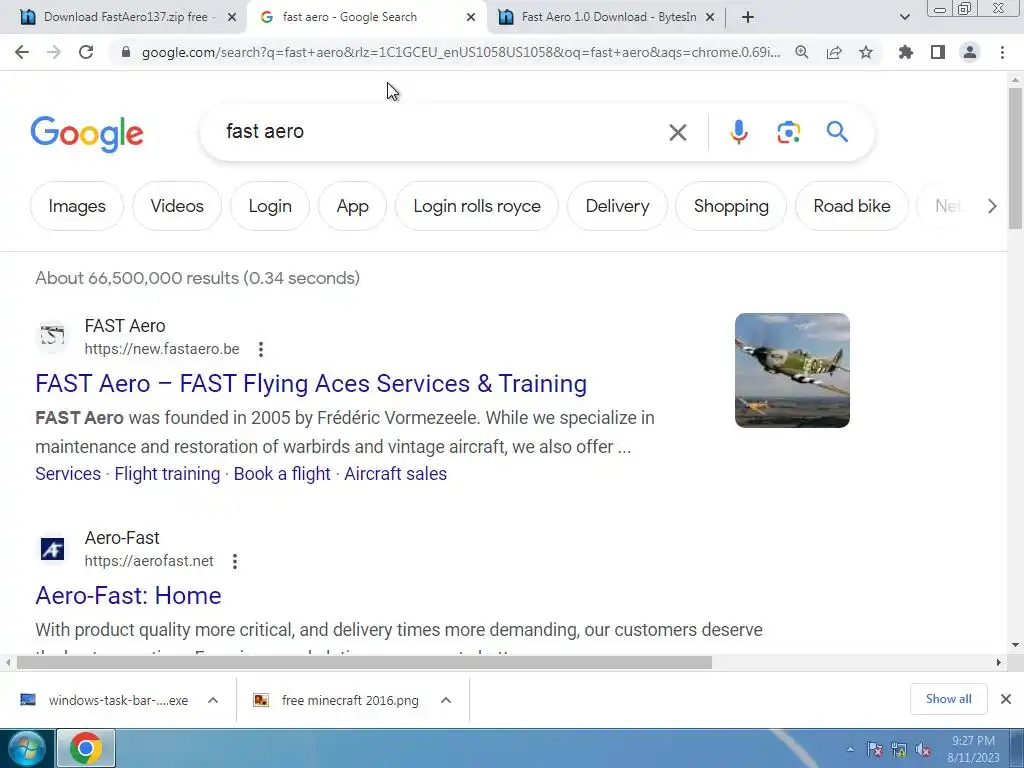The width and height of the screenshot is (1024, 768).
Task: Switch to Fast Aero 1.0 Download tab
Action: tap(607, 17)
